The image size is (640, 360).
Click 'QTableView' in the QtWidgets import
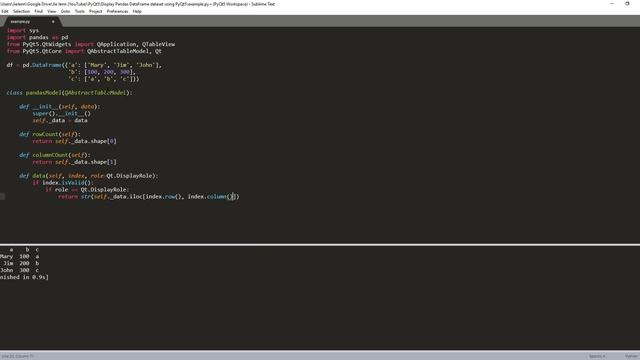tap(158, 44)
